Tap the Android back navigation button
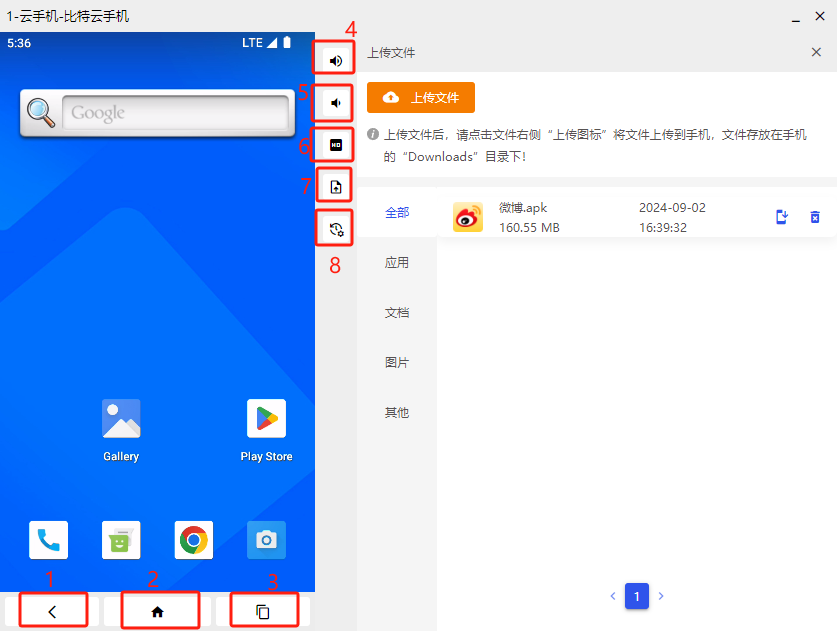 click(x=52, y=611)
